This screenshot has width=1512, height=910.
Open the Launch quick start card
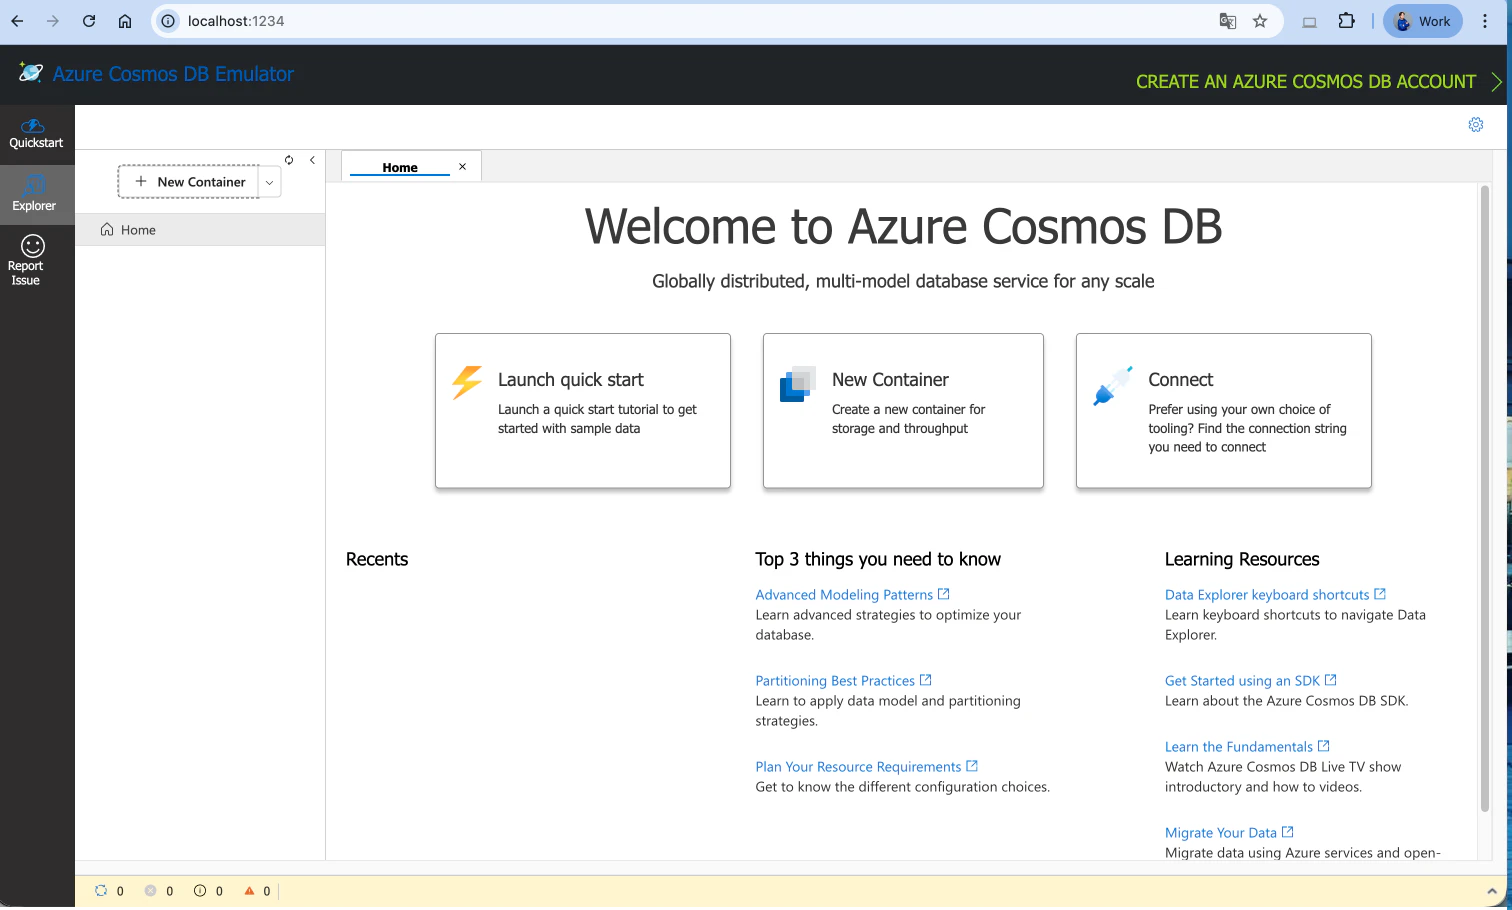click(x=583, y=411)
